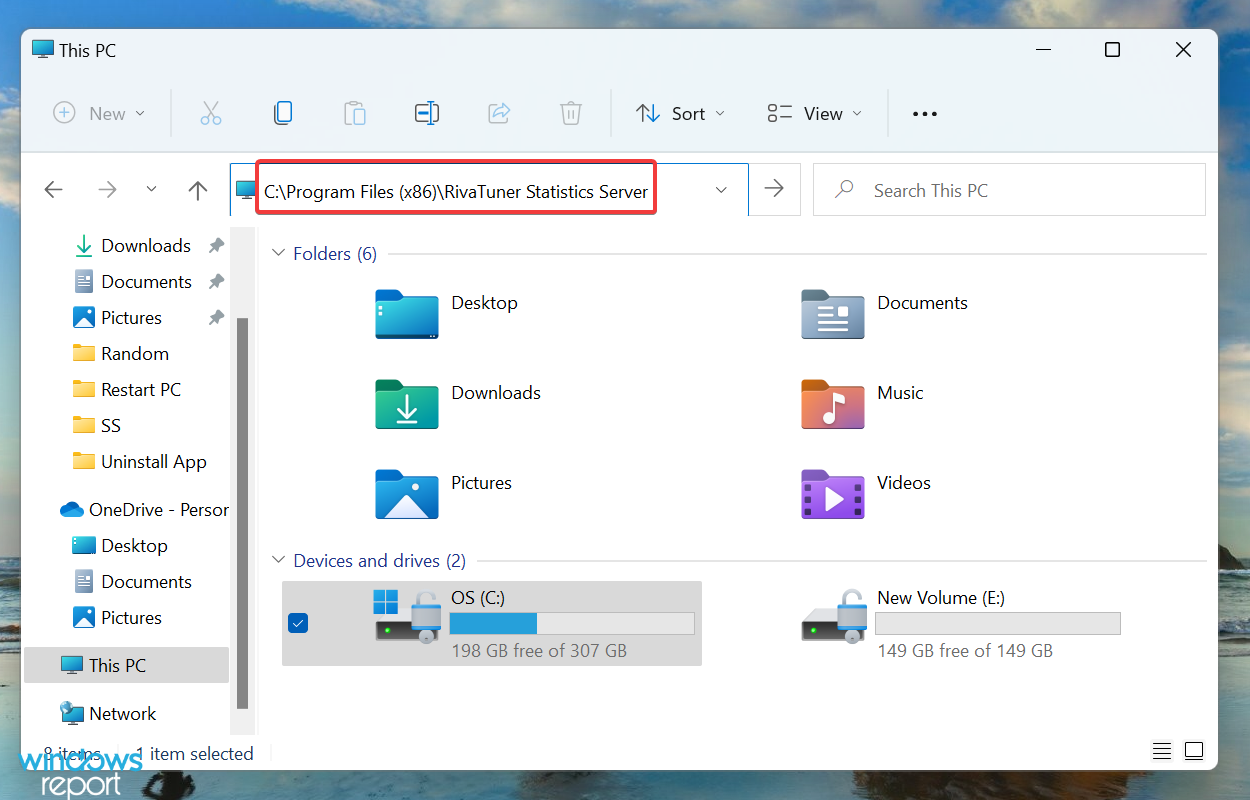Click the Go to arrow beside address bar

tap(774, 189)
